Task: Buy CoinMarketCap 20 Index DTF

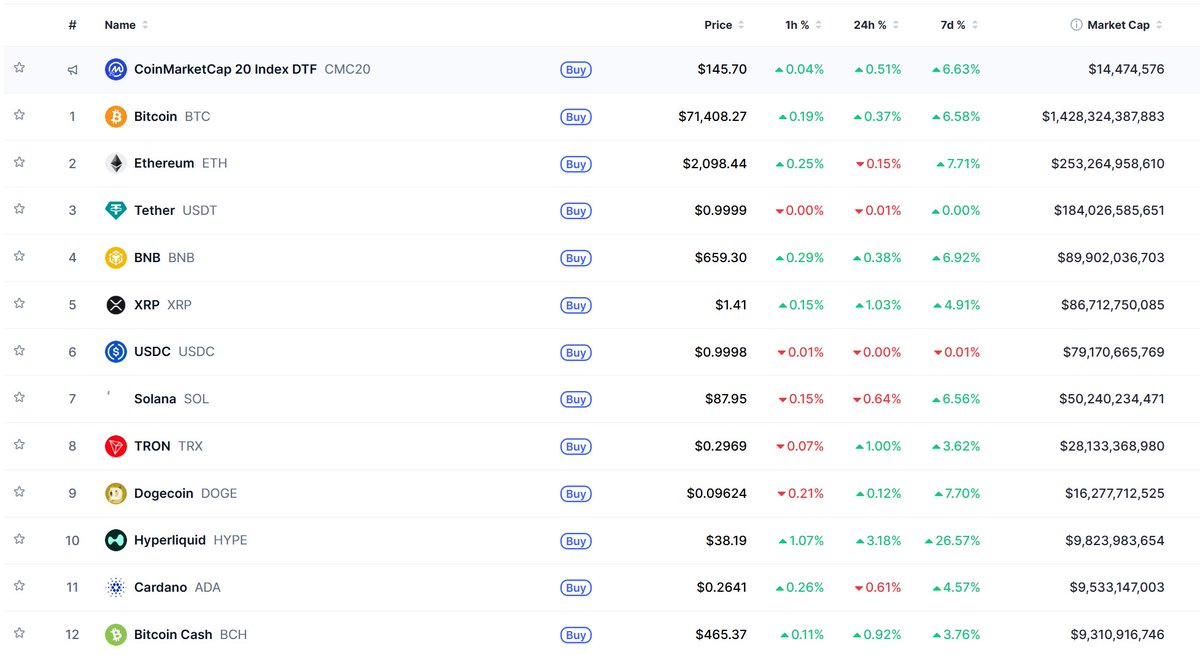Action: click(x=576, y=70)
